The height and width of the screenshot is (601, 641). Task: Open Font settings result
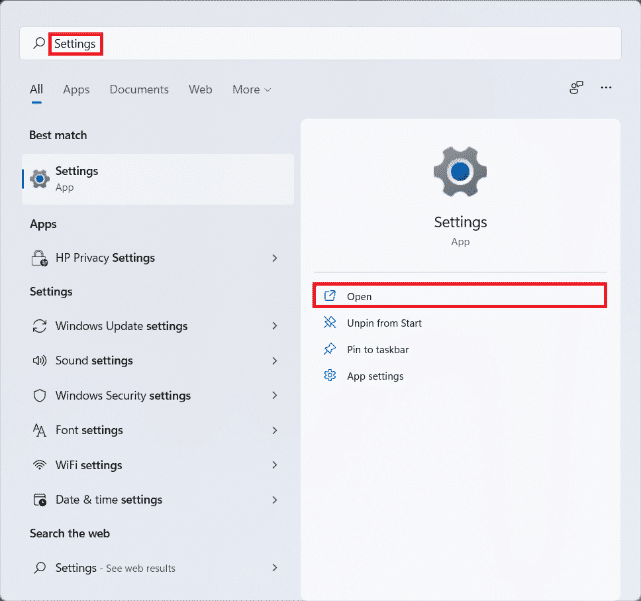click(158, 430)
